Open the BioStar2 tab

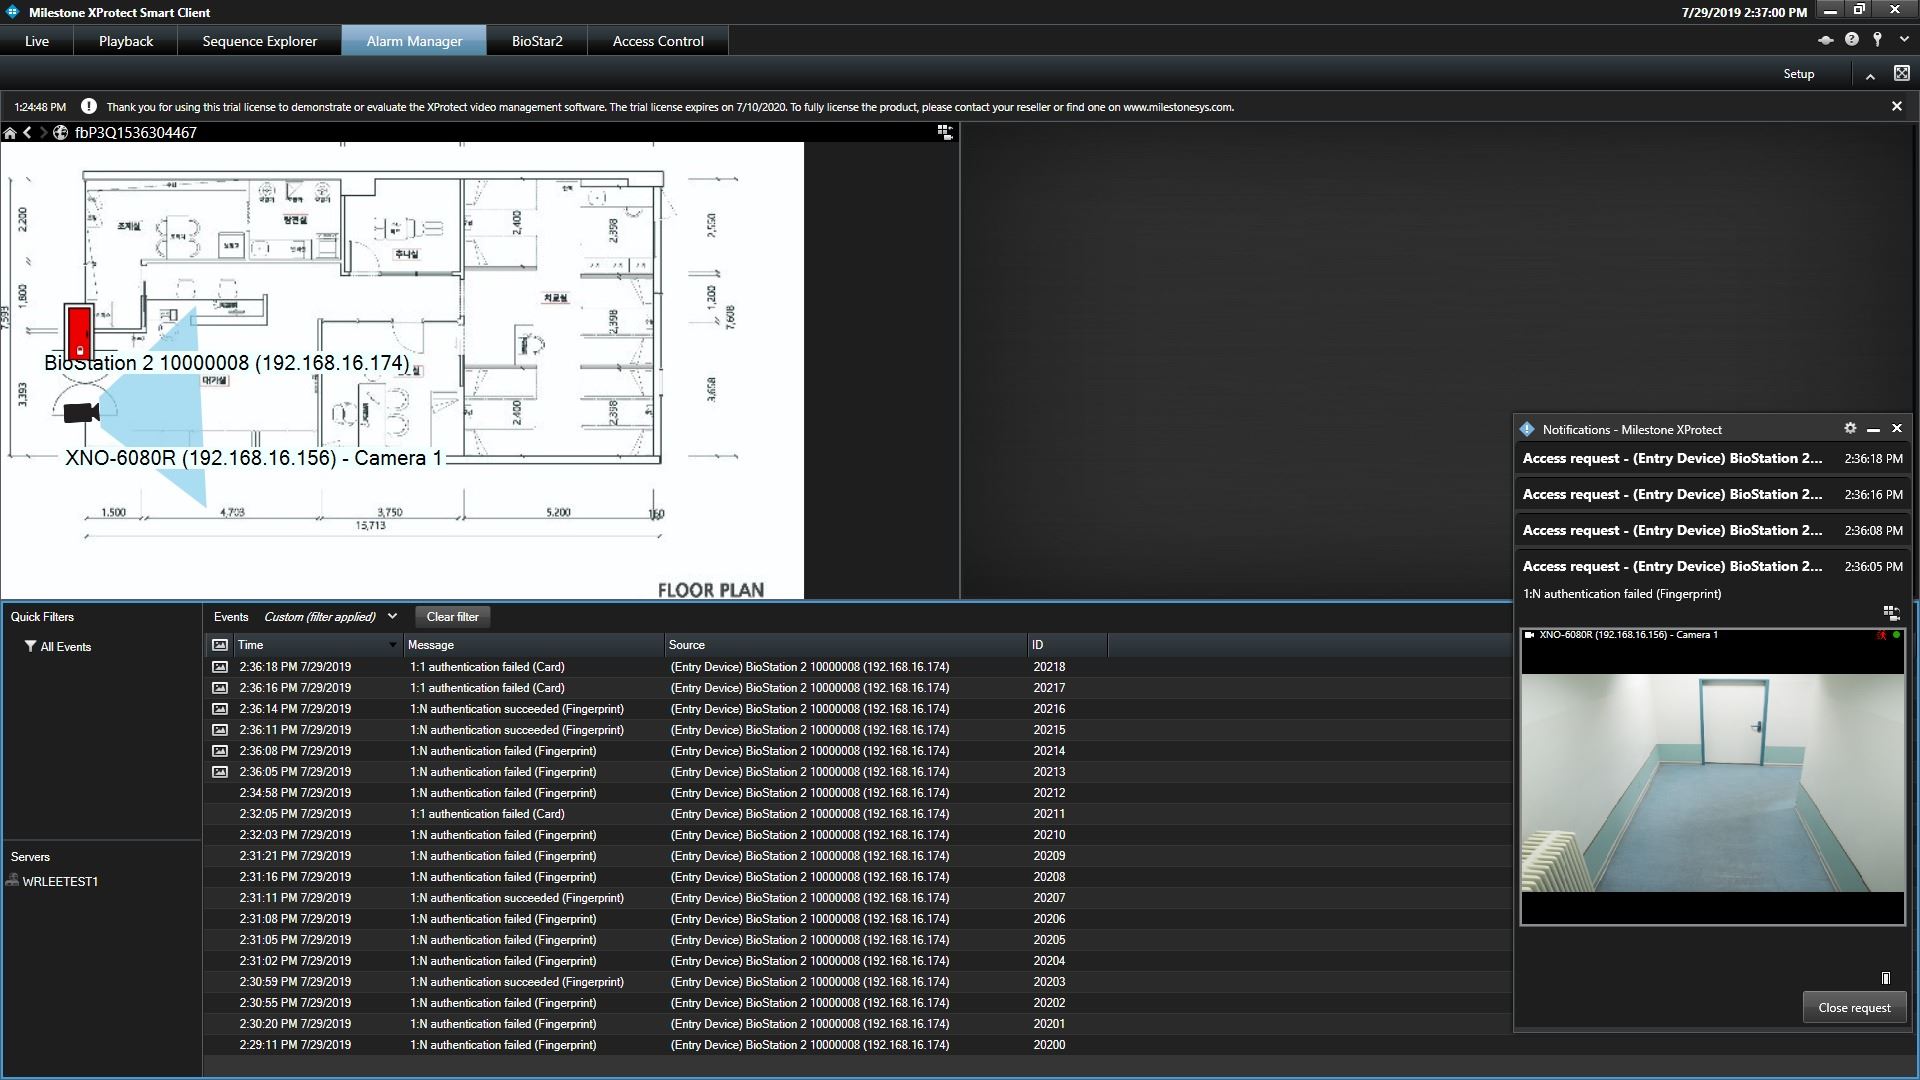537,41
